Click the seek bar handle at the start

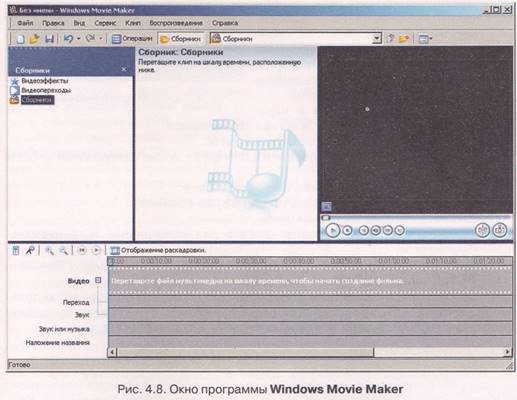point(326,218)
